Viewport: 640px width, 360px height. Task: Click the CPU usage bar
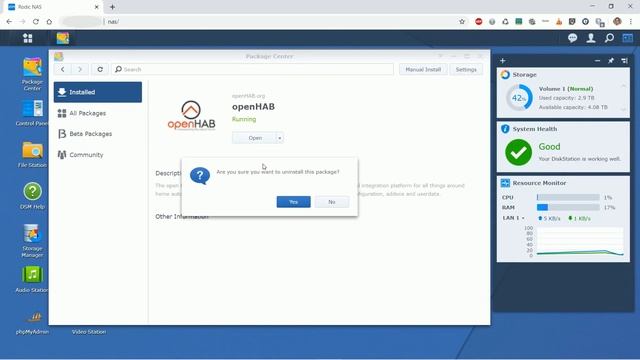click(x=568, y=198)
